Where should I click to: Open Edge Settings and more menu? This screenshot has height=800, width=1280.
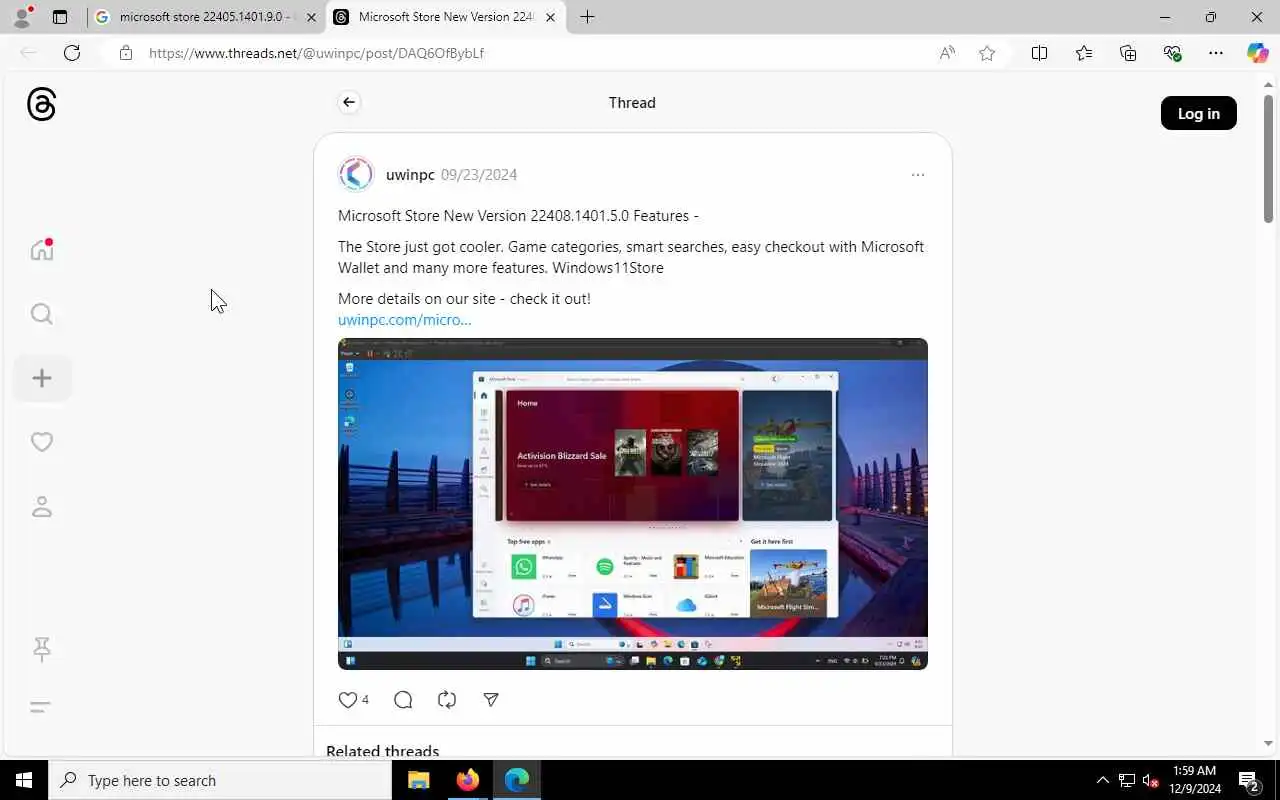click(x=1216, y=53)
